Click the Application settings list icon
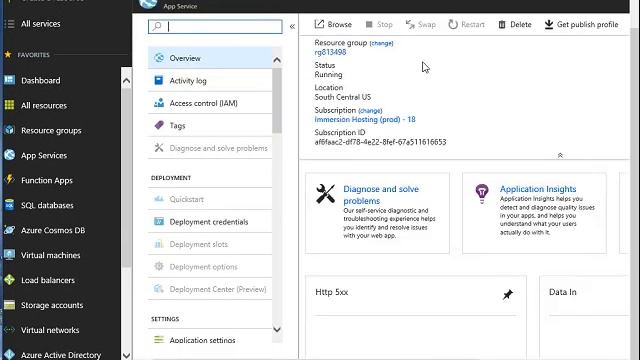This screenshot has height=360, width=640. click(x=159, y=340)
